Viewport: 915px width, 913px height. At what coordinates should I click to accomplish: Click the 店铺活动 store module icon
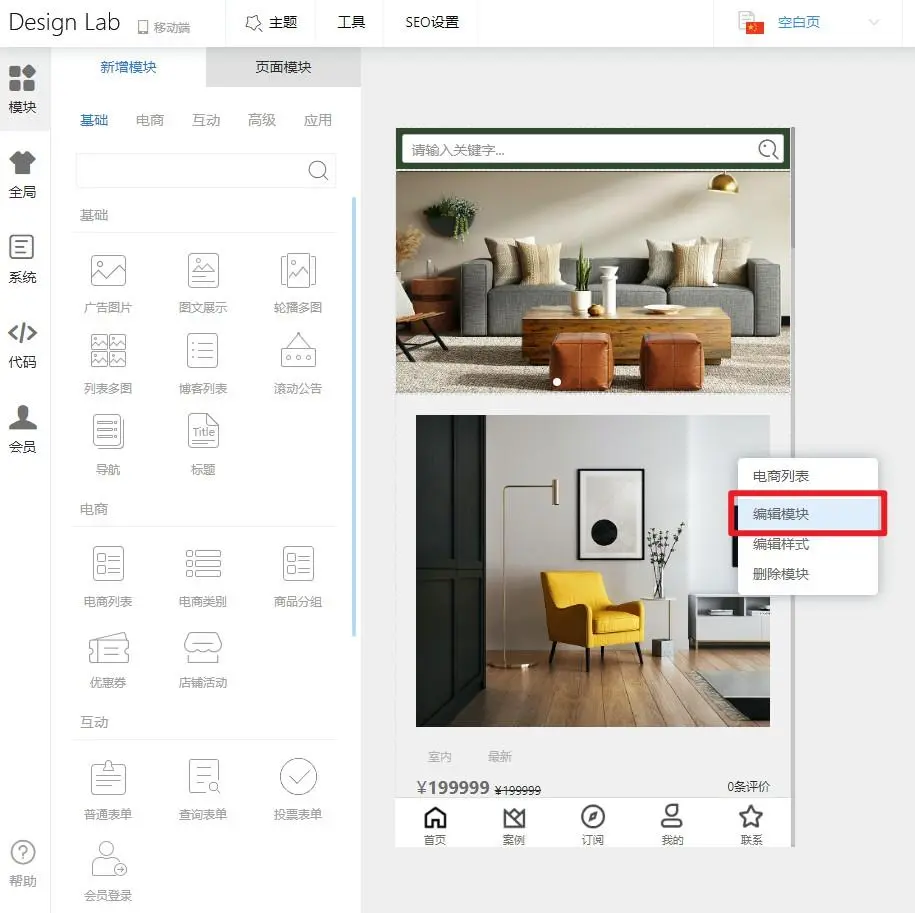pyautogui.click(x=203, y=648)
